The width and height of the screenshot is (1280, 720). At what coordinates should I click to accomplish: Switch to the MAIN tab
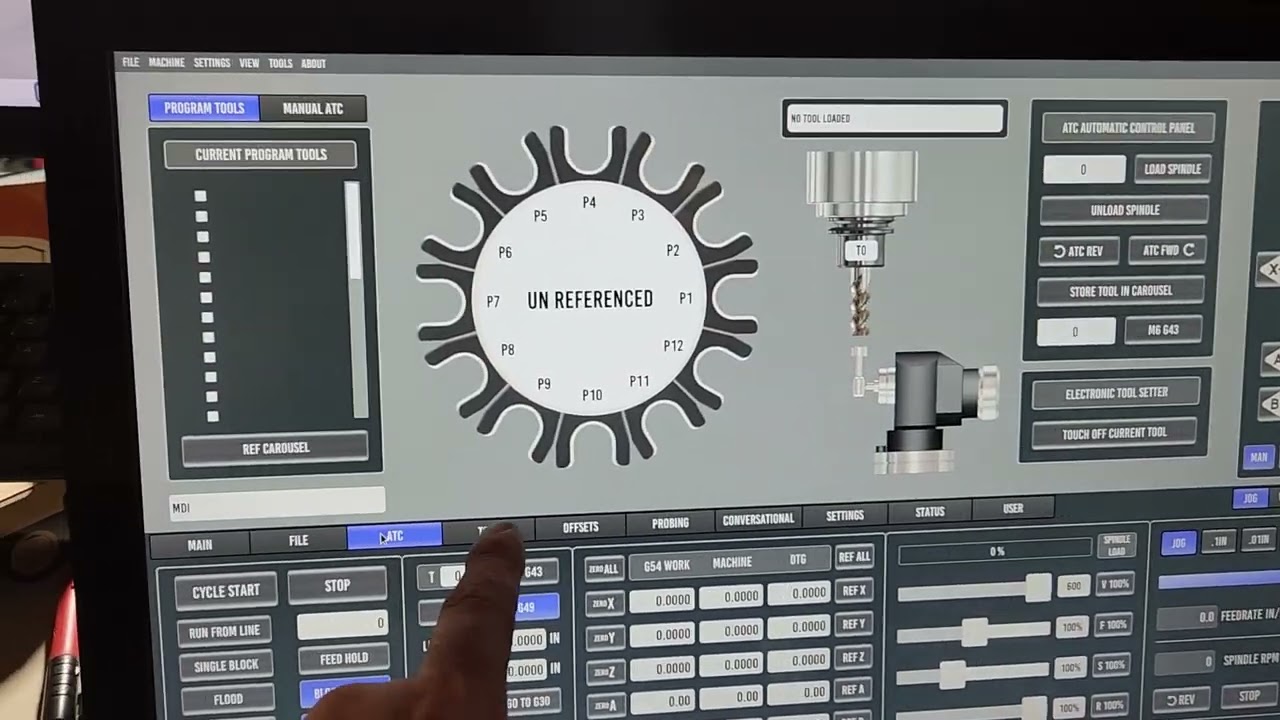200,545
